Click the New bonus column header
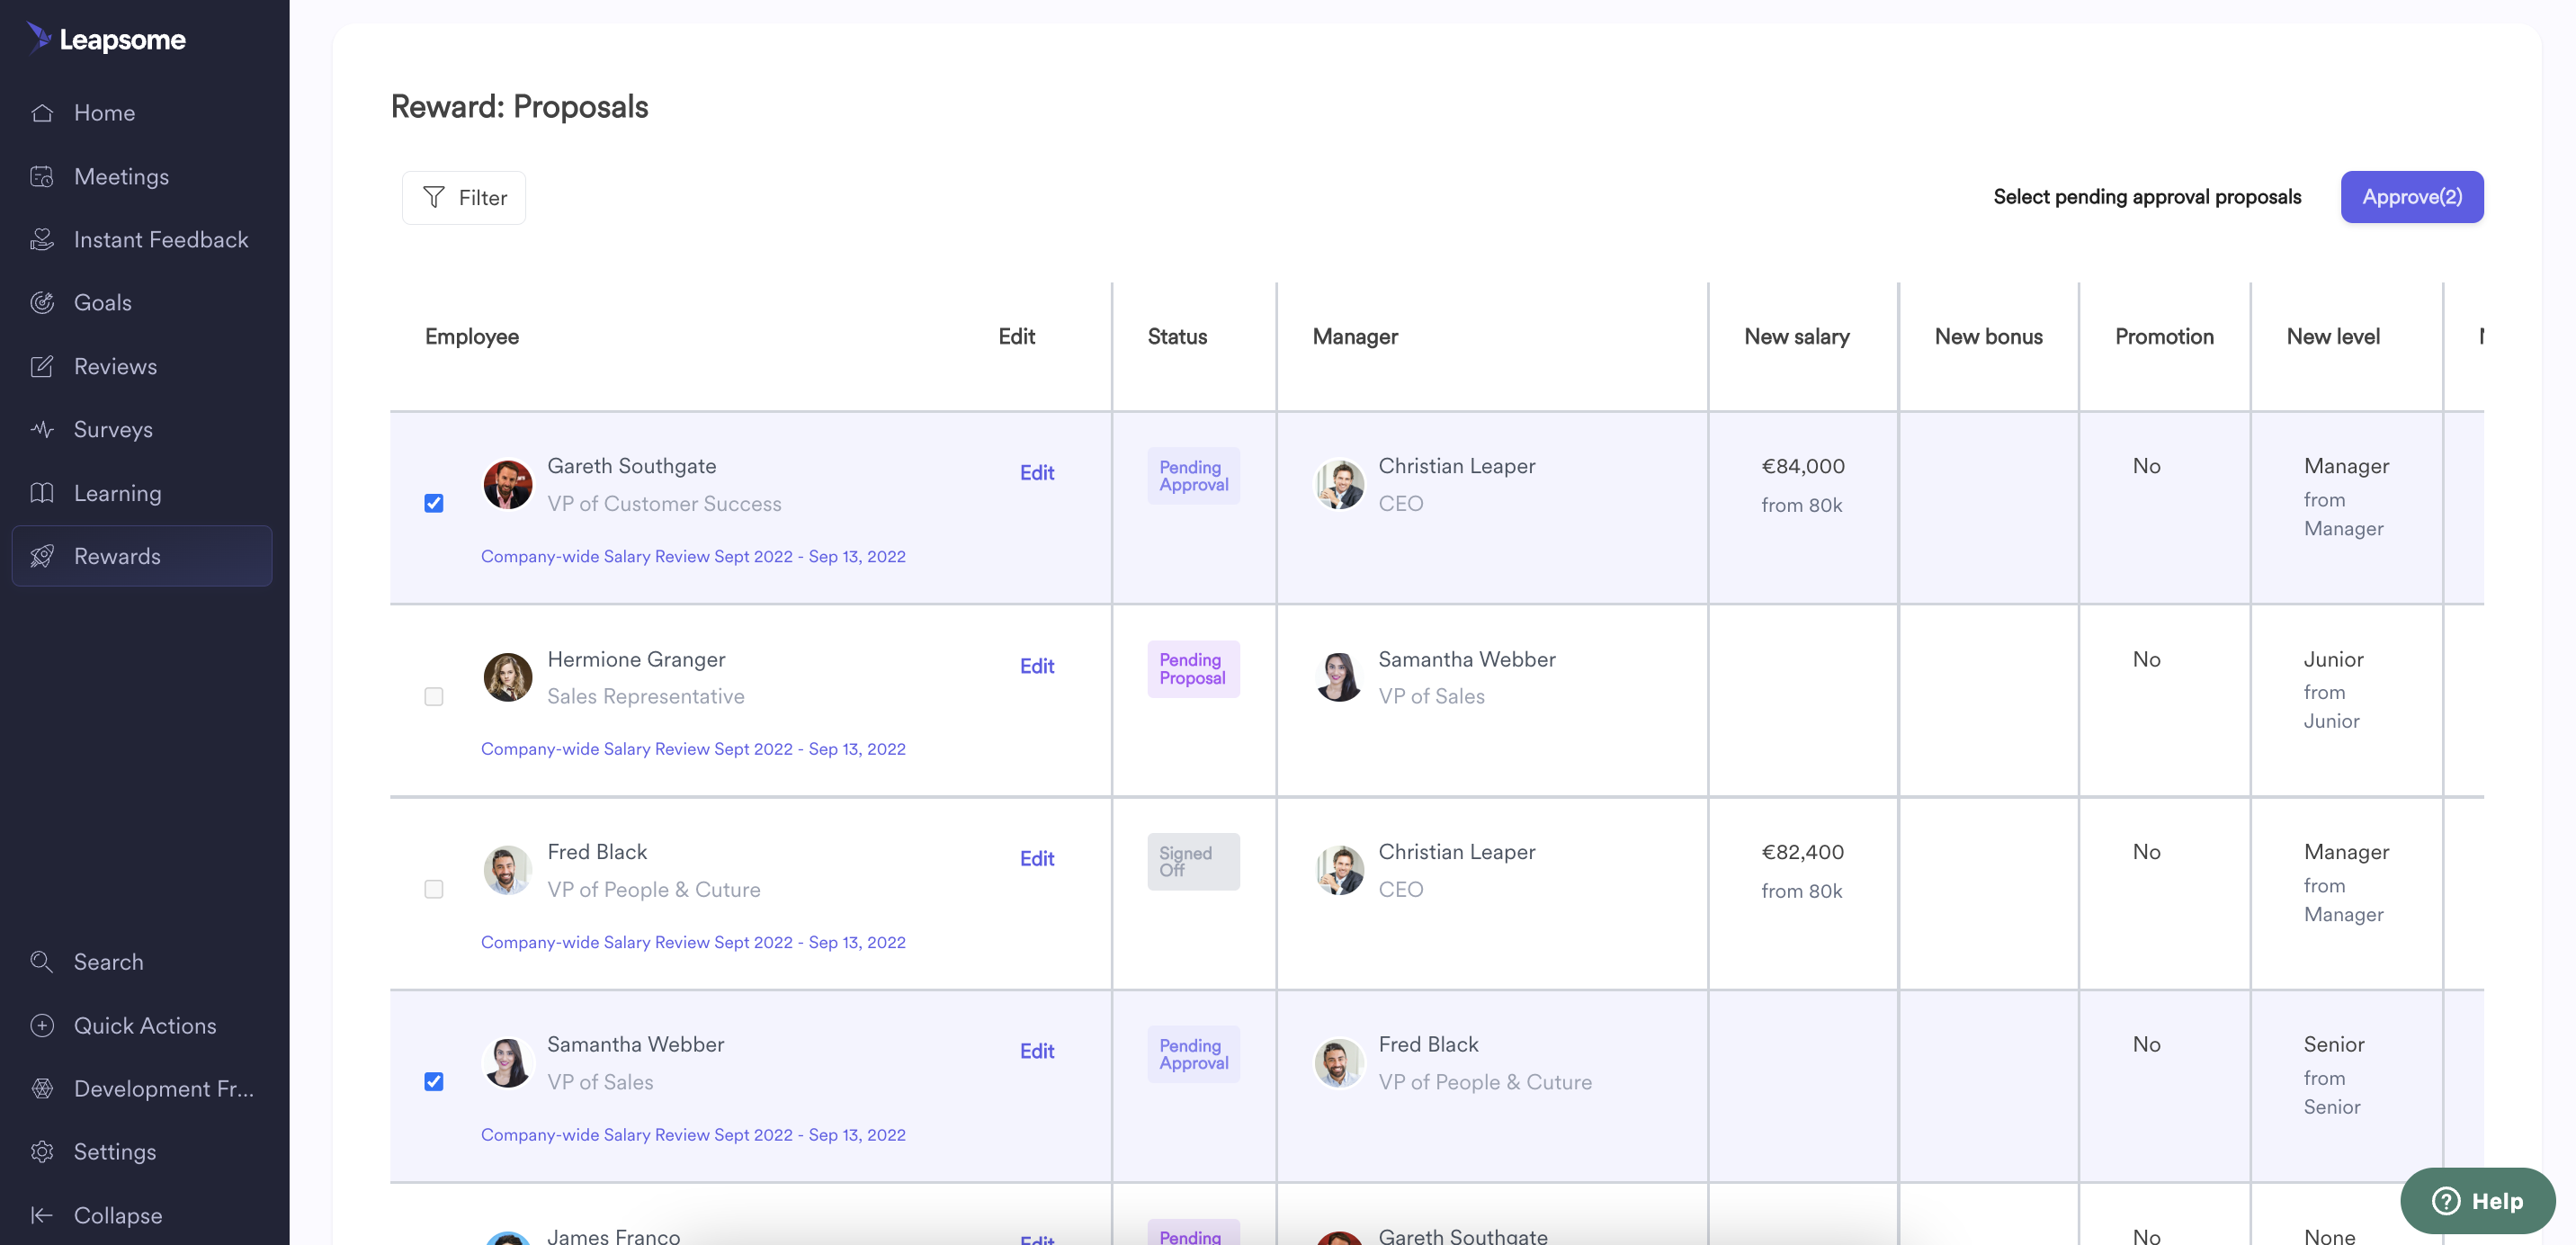Viewport: 2576px width, 1245px height. pyautogui.click(x=1988, y=337)
